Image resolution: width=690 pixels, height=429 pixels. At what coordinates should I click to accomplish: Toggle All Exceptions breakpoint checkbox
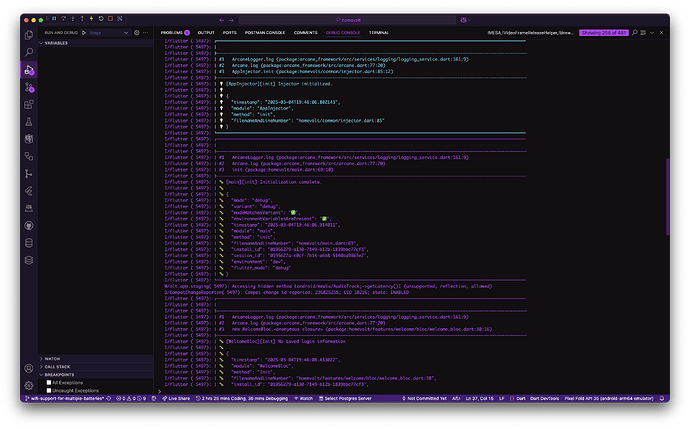coord(49,383)
